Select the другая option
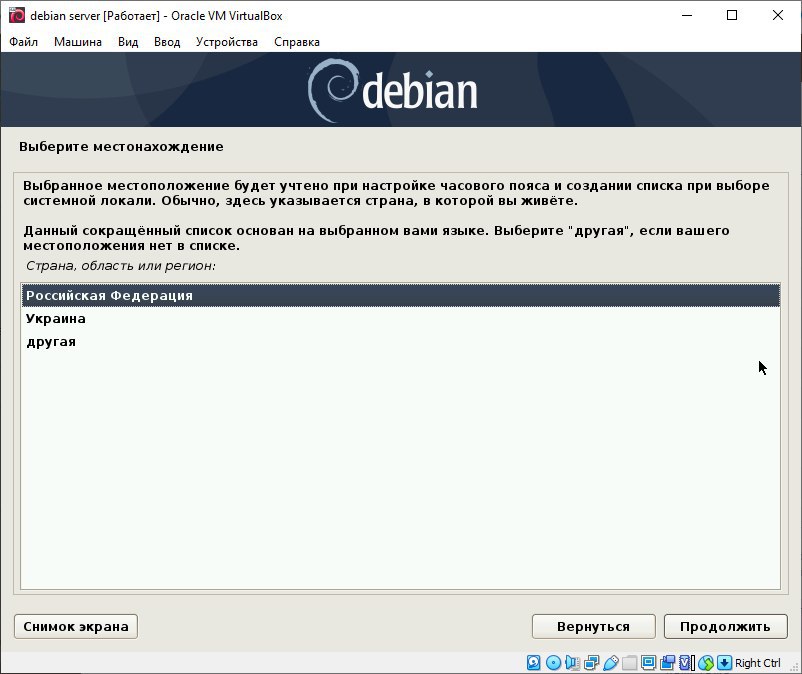This screenshot has height=674, width=802. [400, 342]
